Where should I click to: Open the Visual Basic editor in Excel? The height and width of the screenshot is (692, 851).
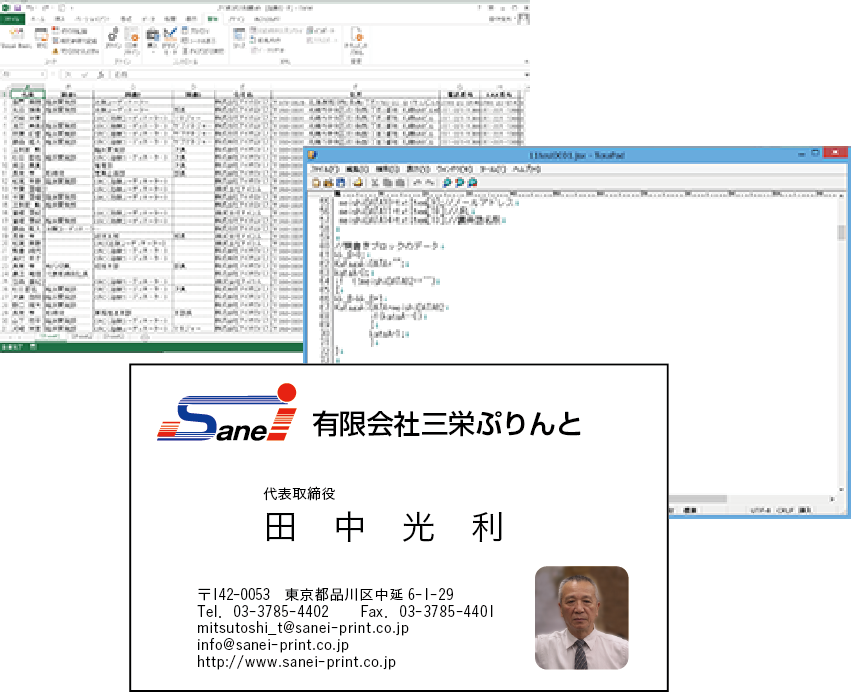(x=16, y=39)
